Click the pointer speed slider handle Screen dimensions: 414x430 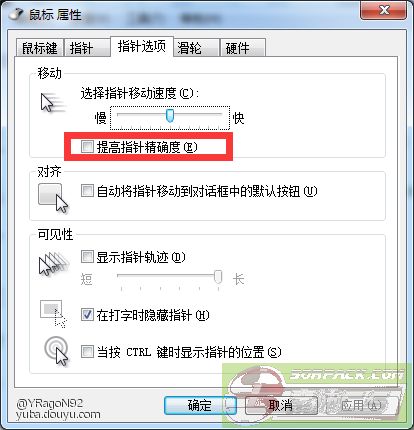[x=170, y=115]
